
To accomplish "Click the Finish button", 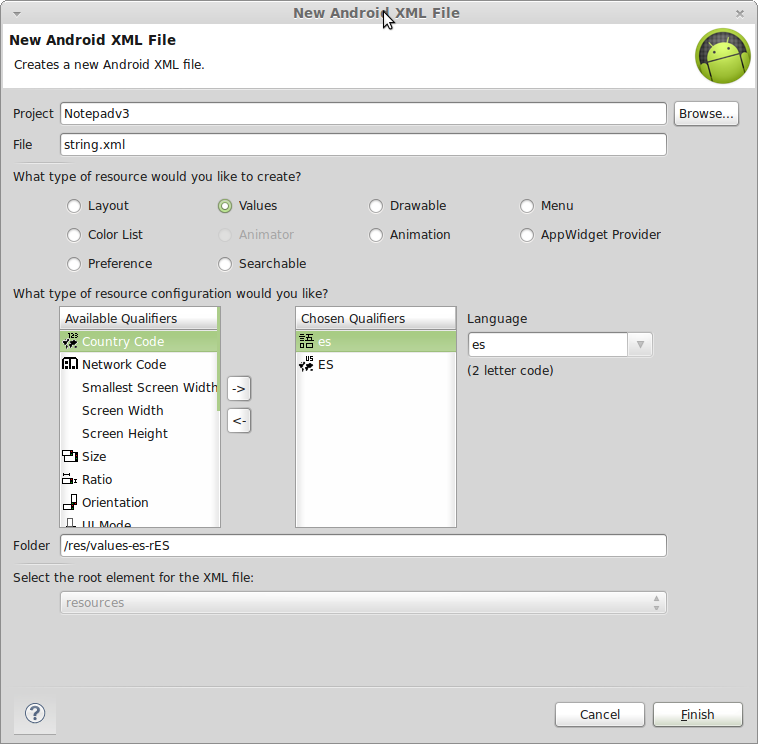I will 698,714.
